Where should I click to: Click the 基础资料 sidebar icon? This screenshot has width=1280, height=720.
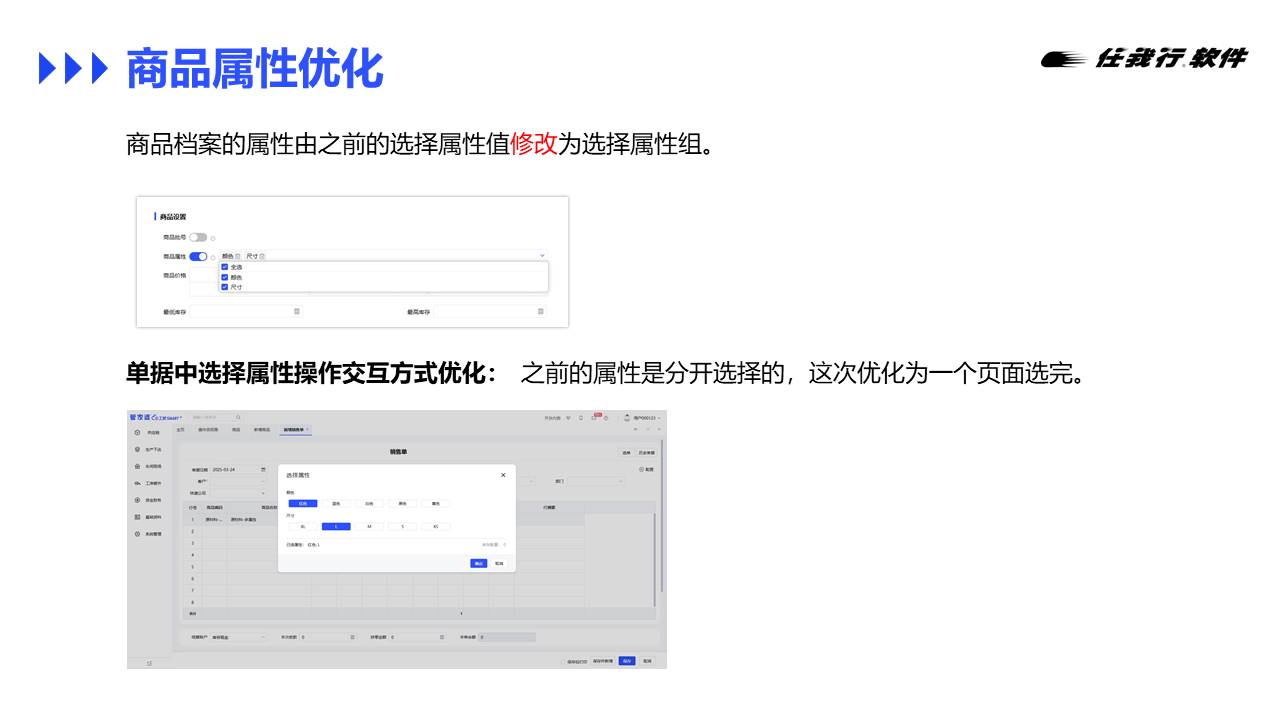[x=137, y=517]
